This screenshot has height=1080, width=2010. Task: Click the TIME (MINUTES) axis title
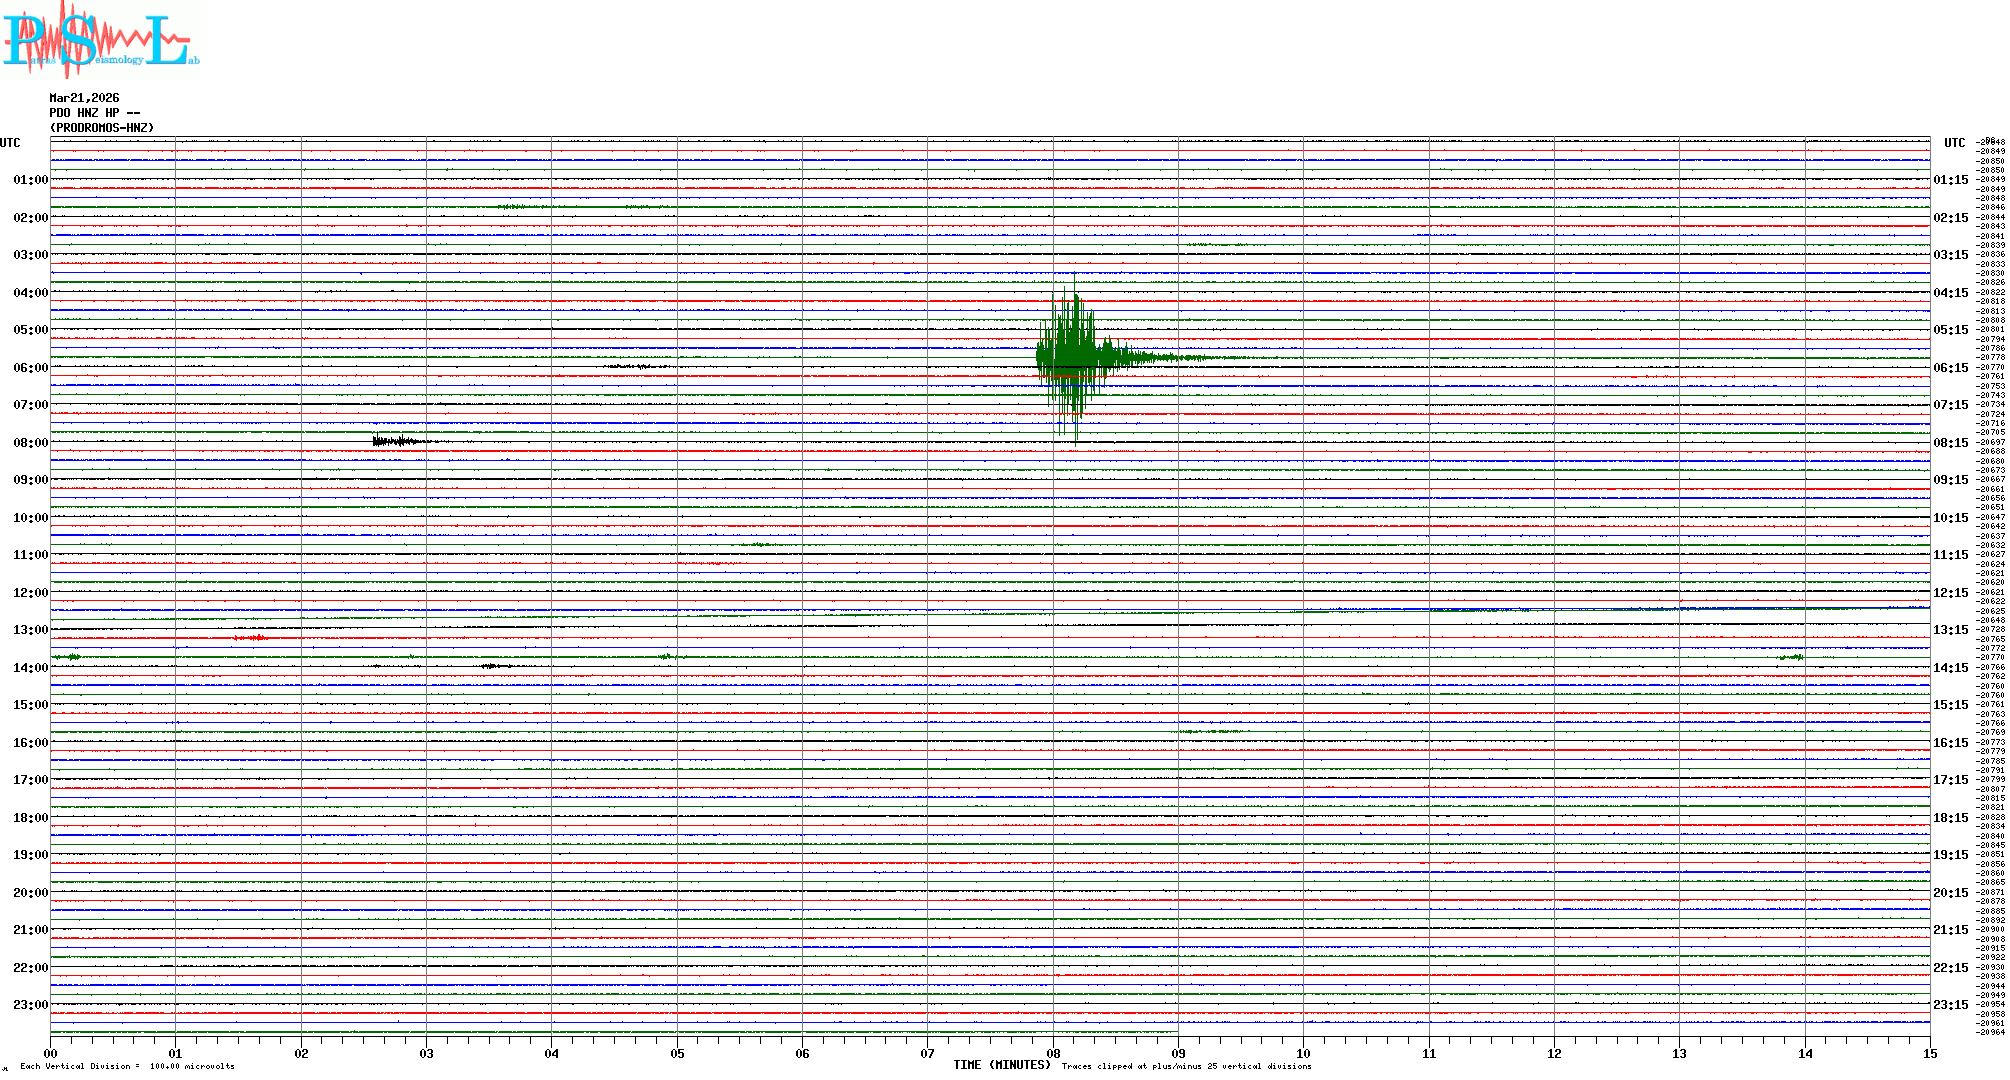pyautogui.click(x=1001, y=1065)
